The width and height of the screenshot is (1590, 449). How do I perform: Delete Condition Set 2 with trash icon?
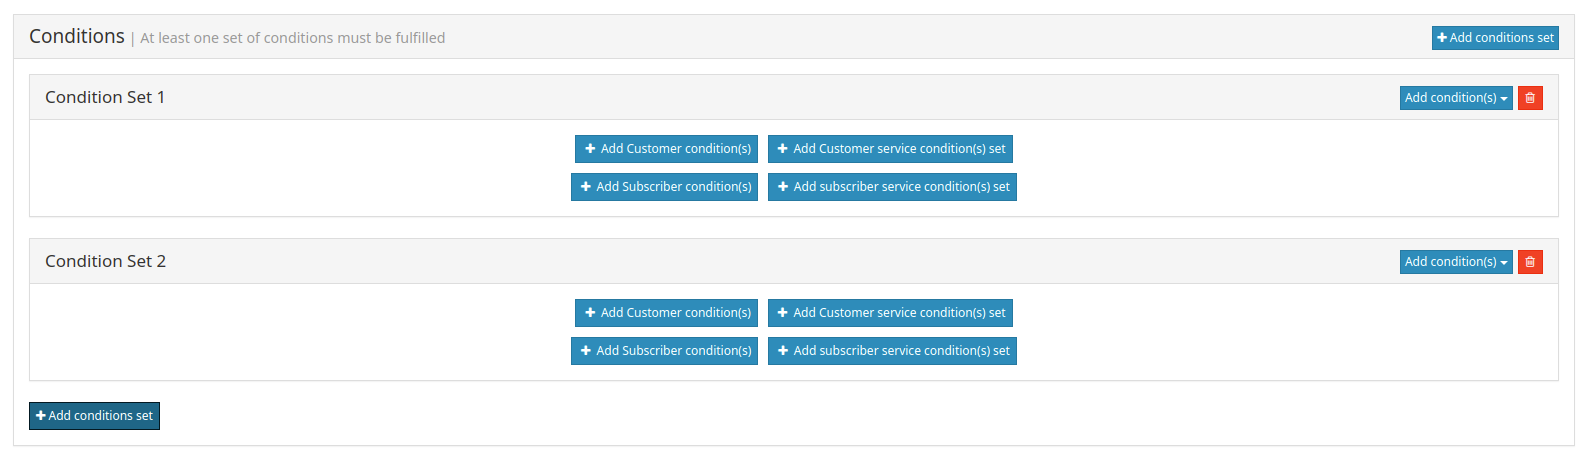(x=1530, y=262)
